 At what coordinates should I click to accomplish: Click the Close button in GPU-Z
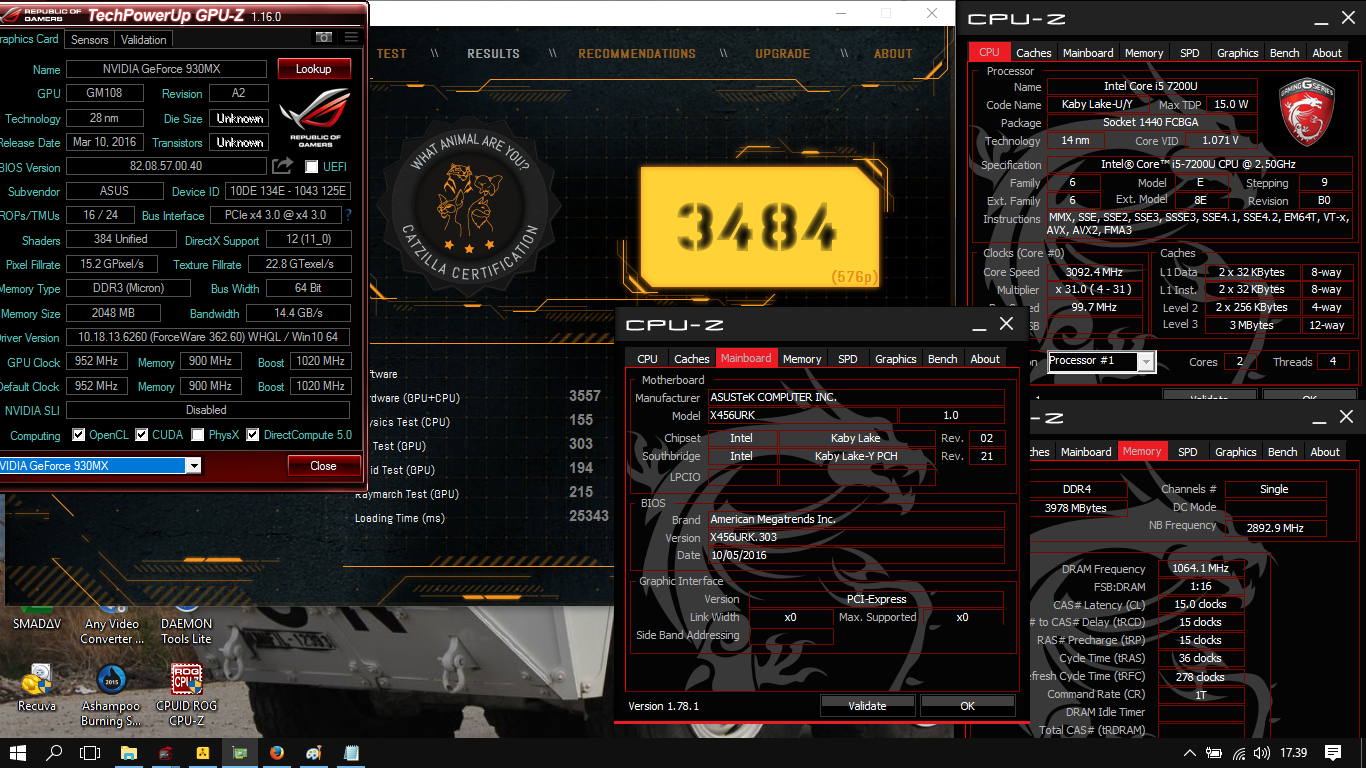(x=323, y=466)
